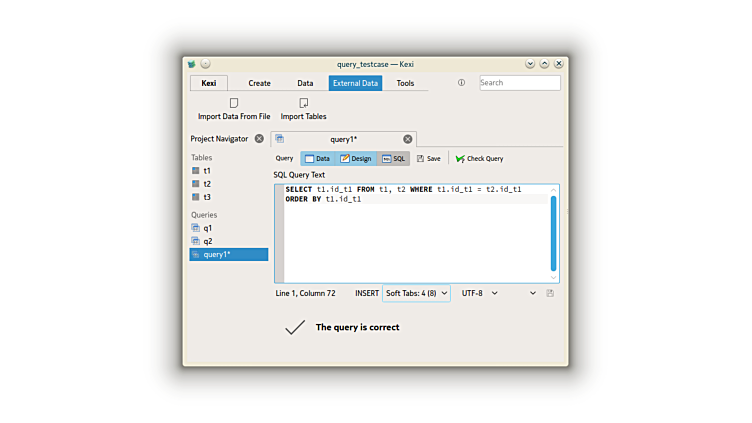This screenshot has height=423, width=752.
Task: Close the query1* tab
Action: click(x=407, y=139)
